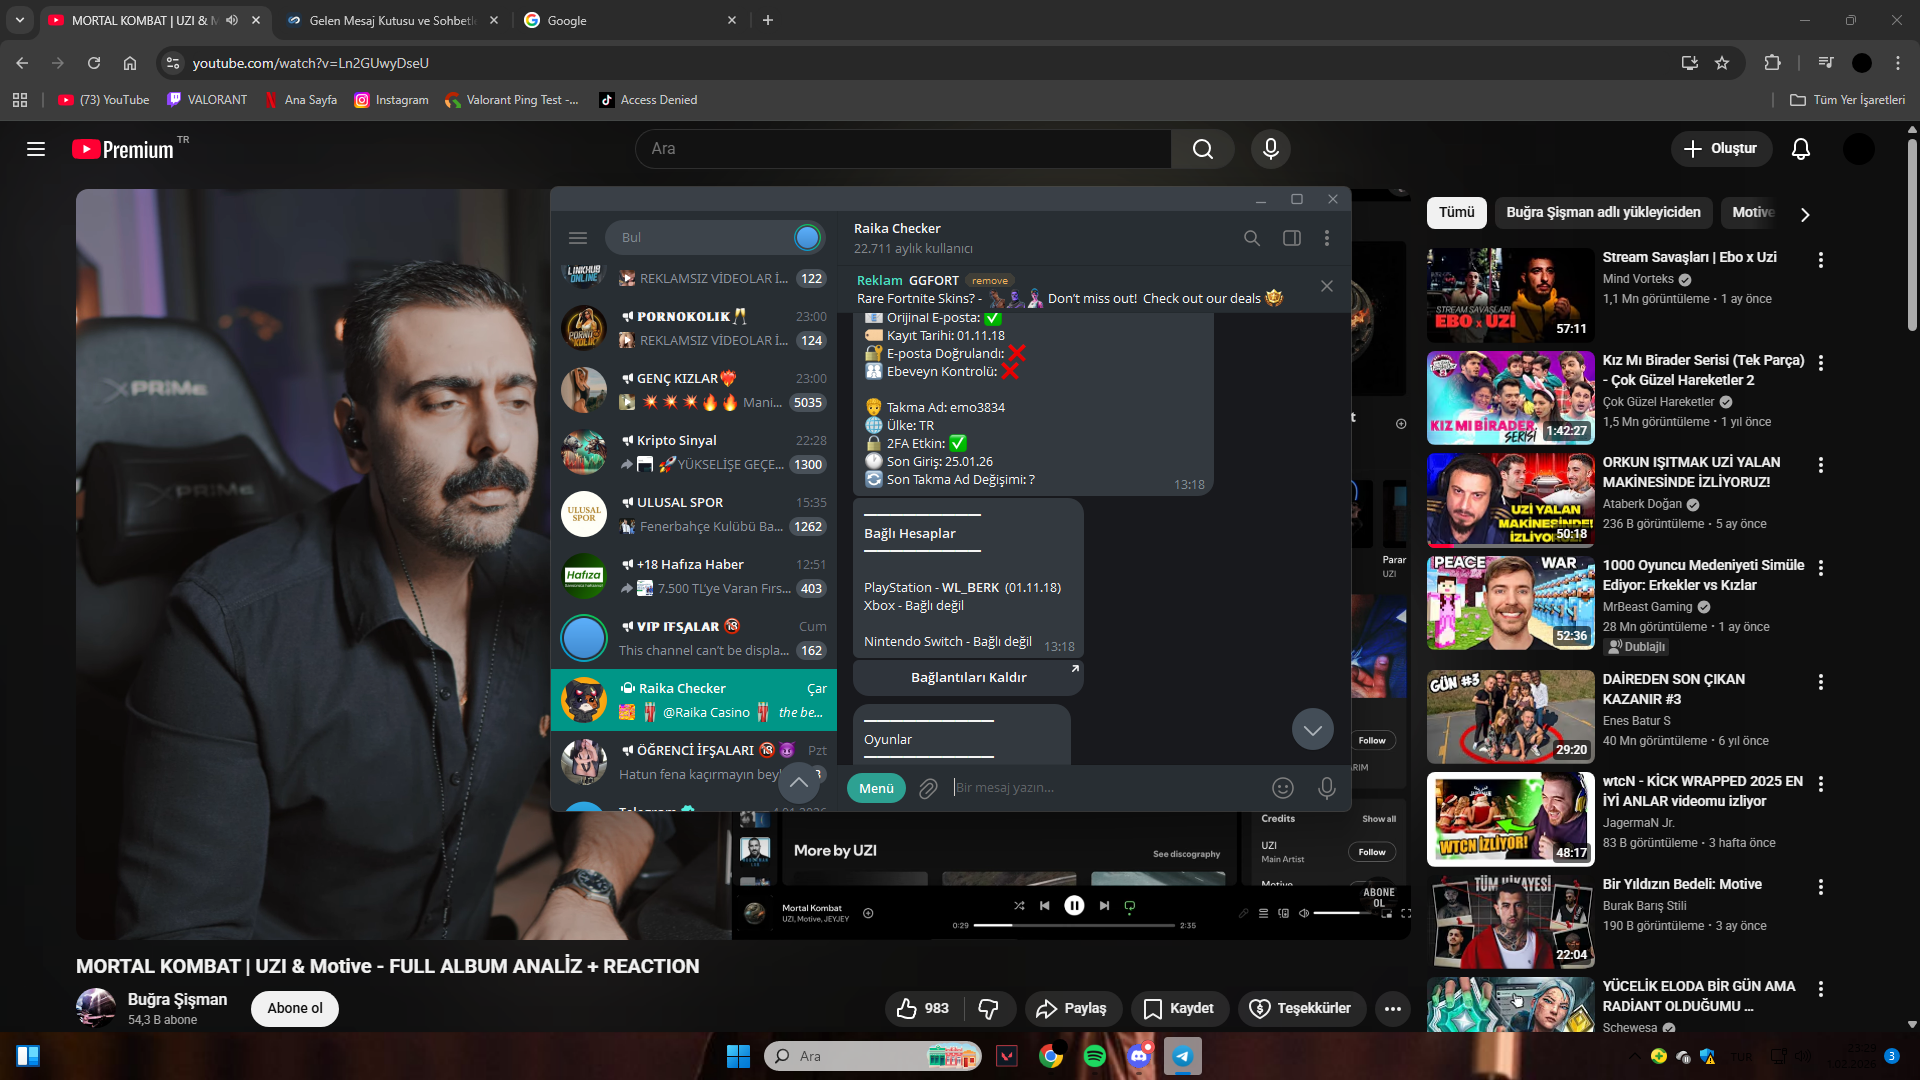Select the Tümü filter chip

[x=1457, y=213]
